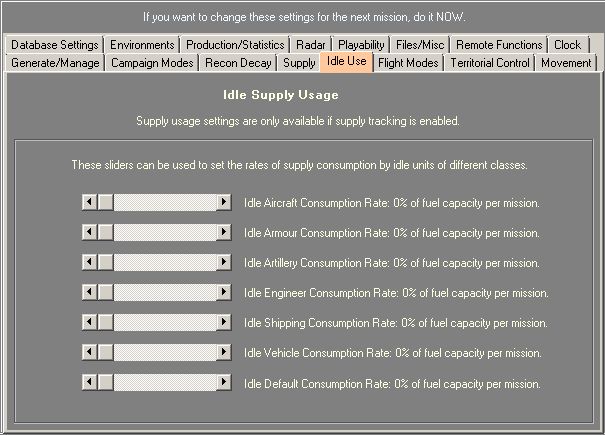Click right arrow of Idle Aircraft slider
This screenshot has width=605, height=435.
(224, 203)
